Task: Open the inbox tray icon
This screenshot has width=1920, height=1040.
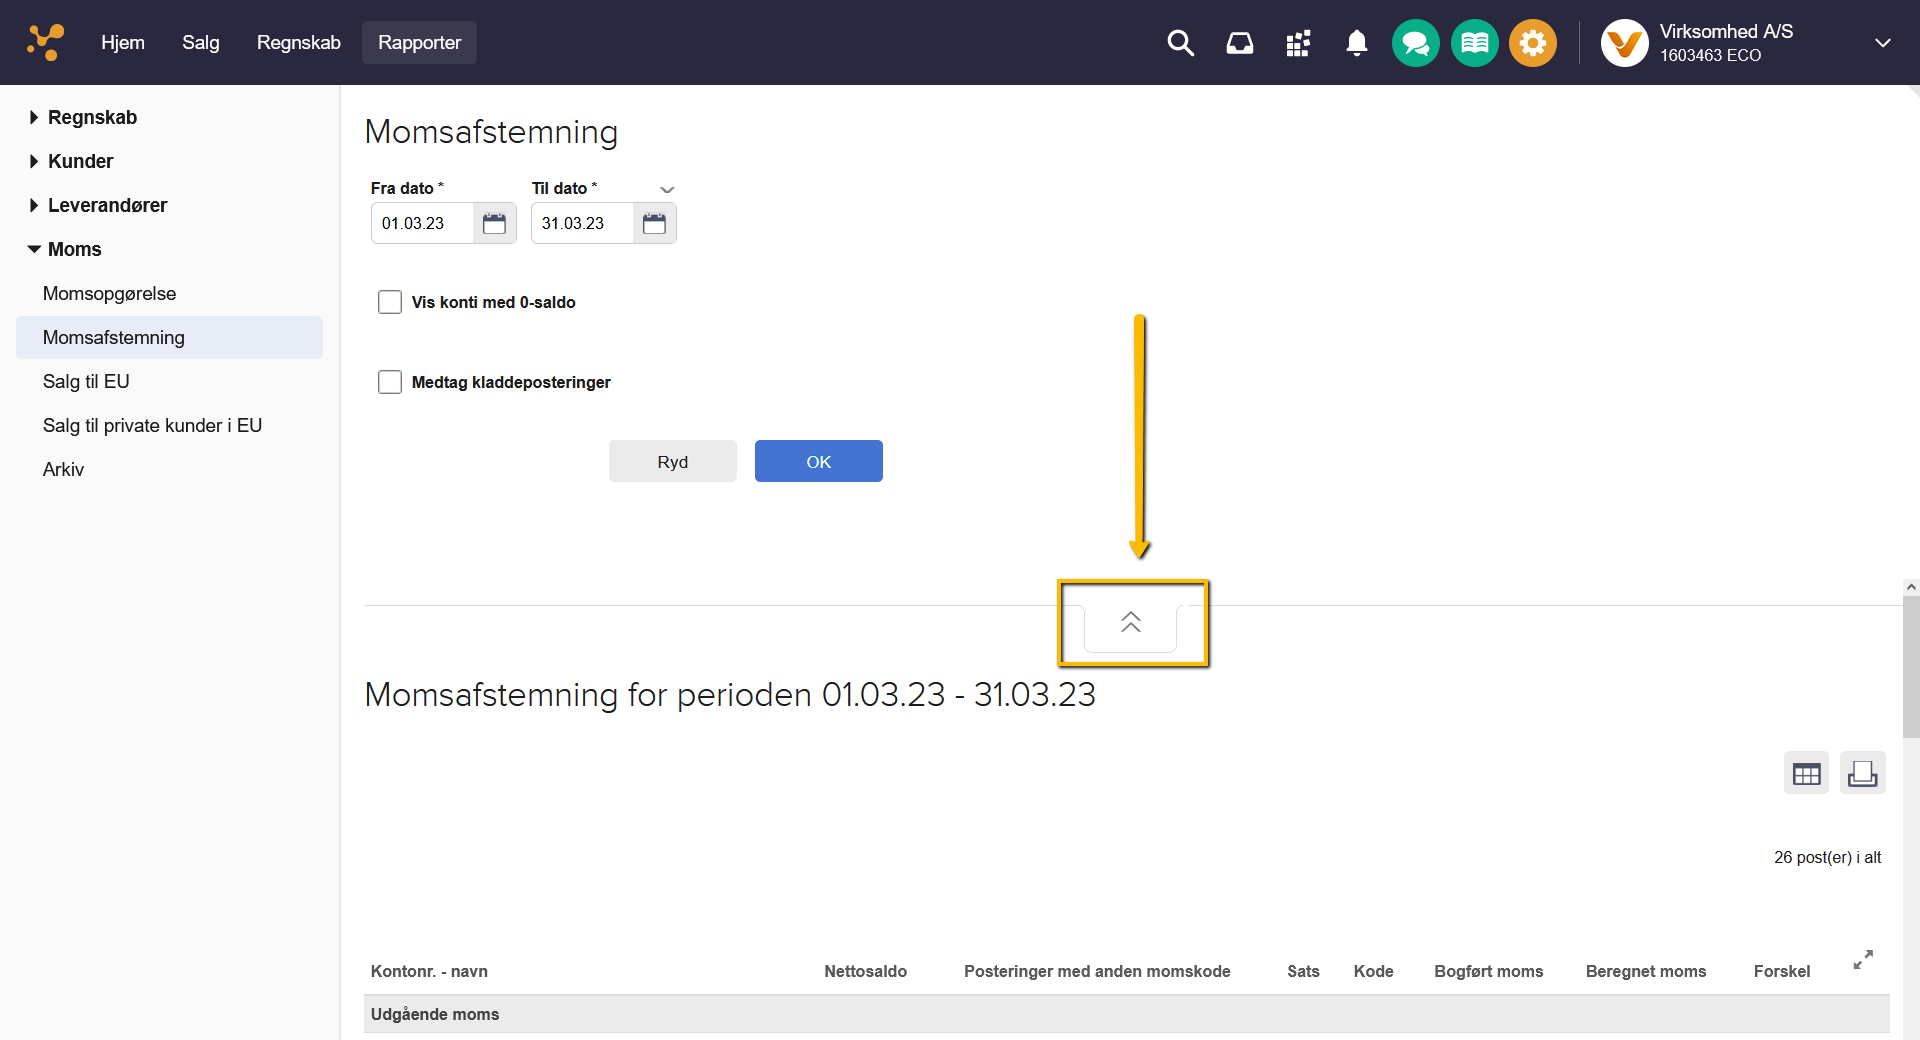Action: pos(1239,43)
